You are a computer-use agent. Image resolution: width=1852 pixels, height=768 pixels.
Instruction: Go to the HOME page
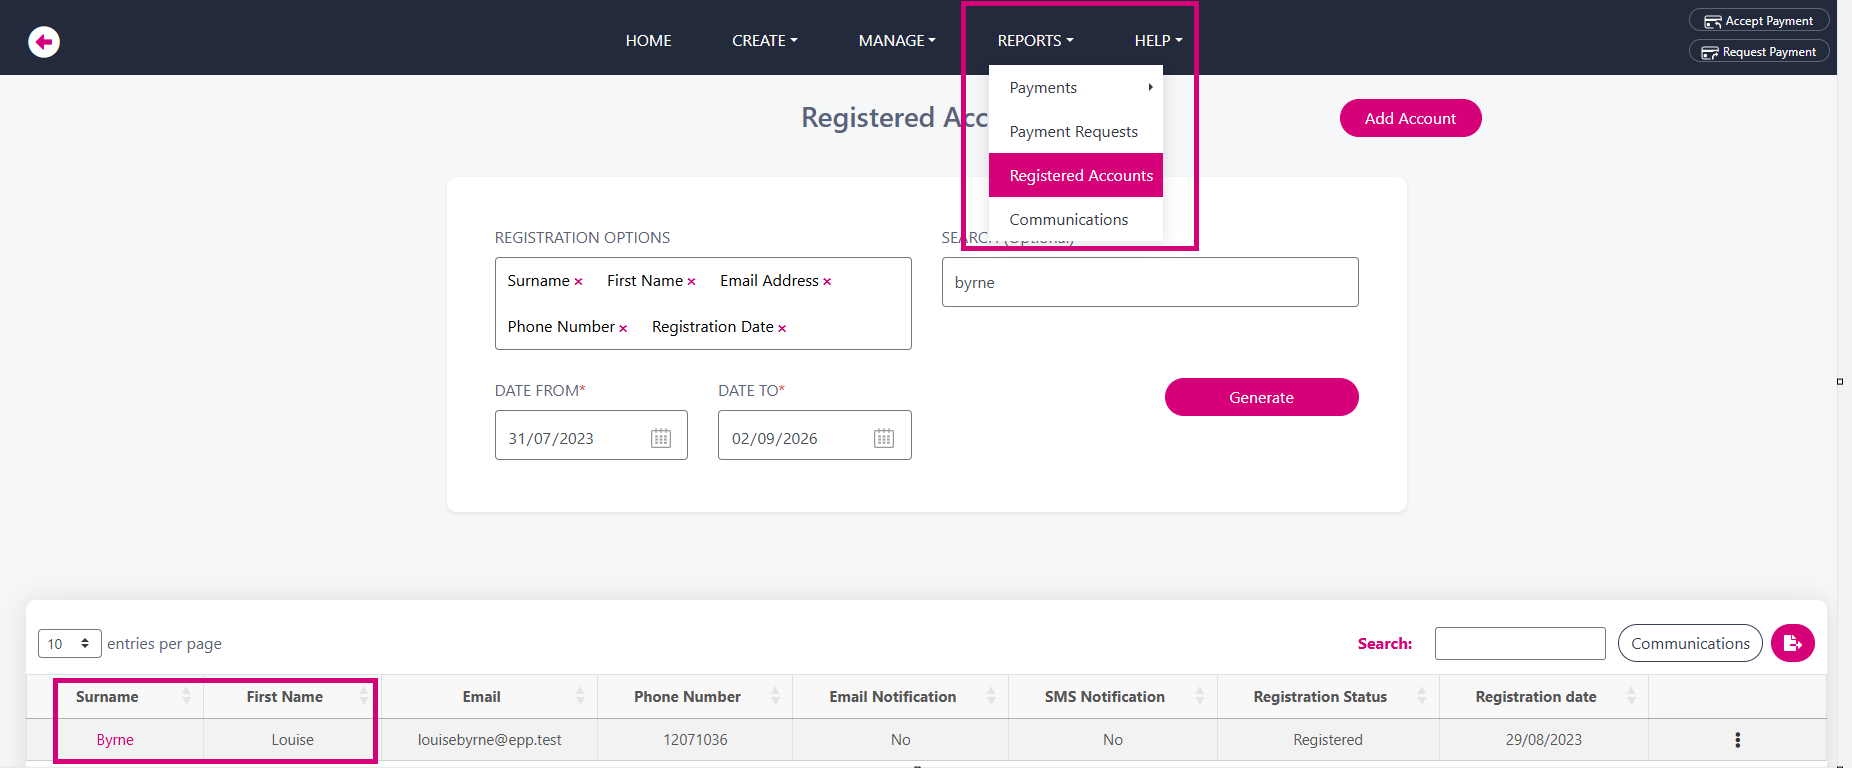tap(649, 41)
